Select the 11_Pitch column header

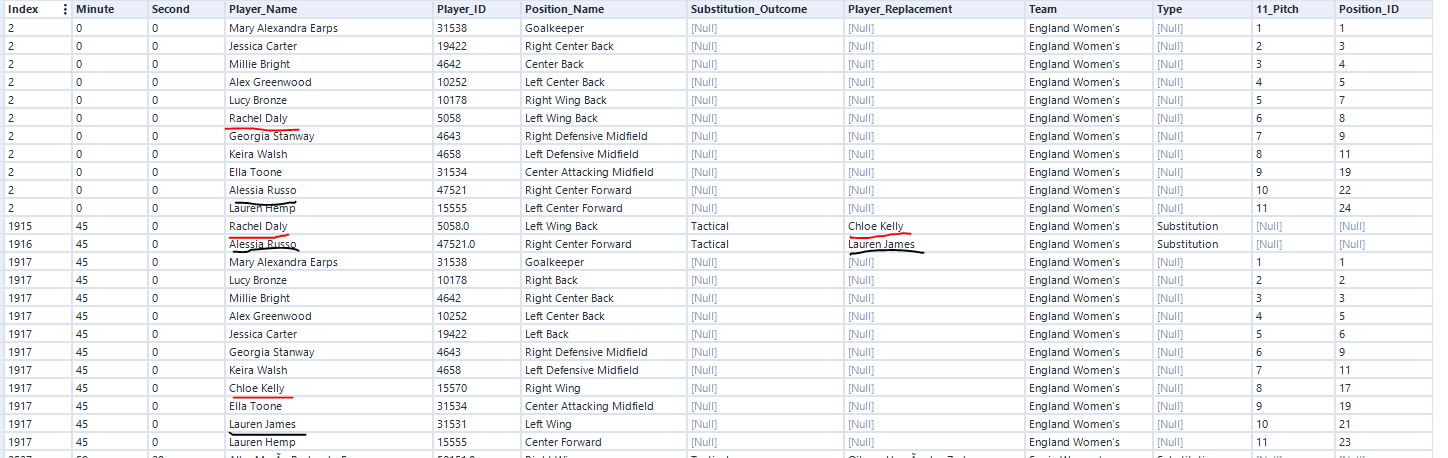tap(1277, 10)
